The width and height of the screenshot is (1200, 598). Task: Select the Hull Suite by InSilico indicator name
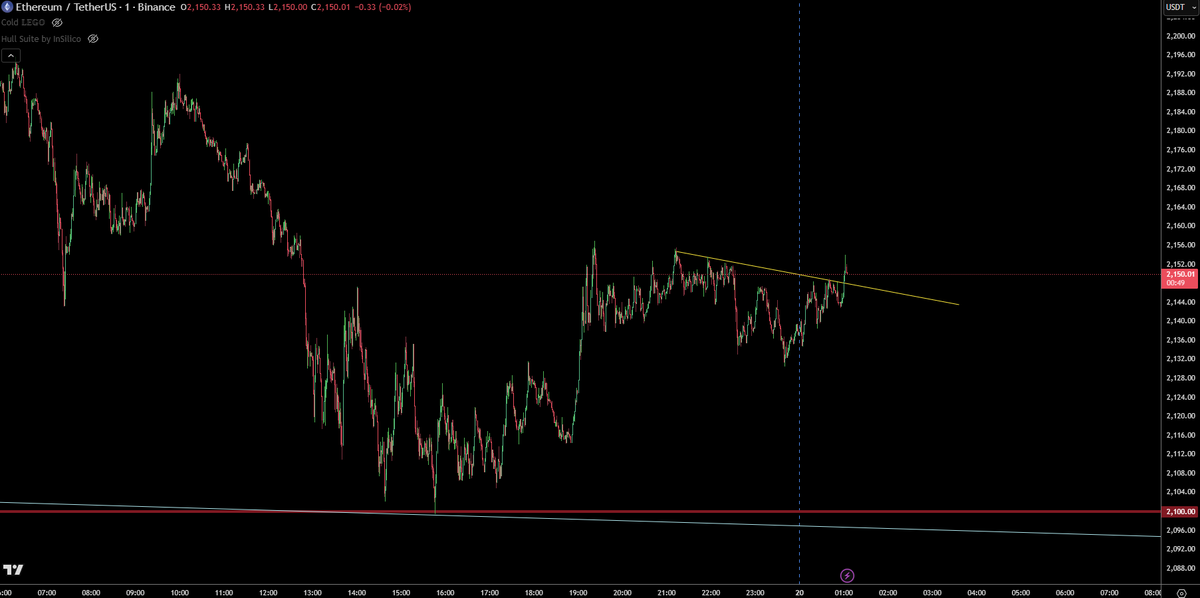point(40,39)
